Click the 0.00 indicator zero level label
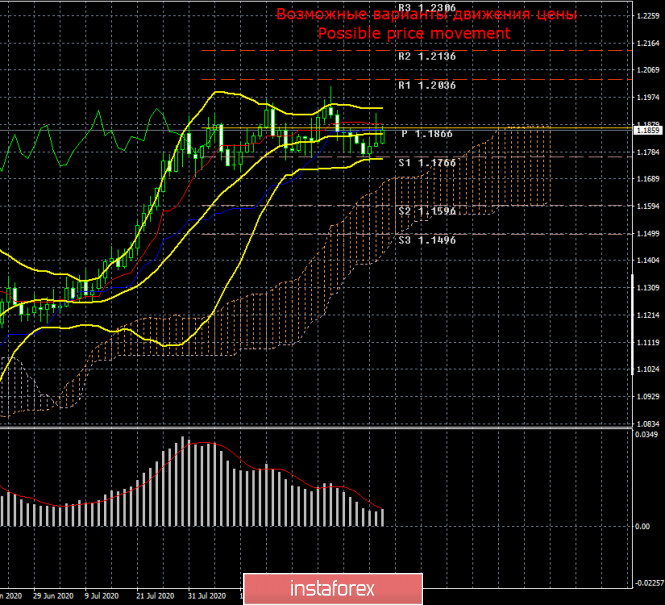665x605 pixels. 643,526
